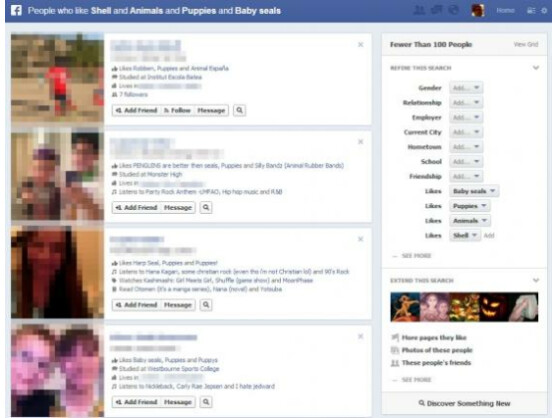Add Friend on Monster High result
The height and width of the screenshot is (418, 557).
click(x=136, y=208)
